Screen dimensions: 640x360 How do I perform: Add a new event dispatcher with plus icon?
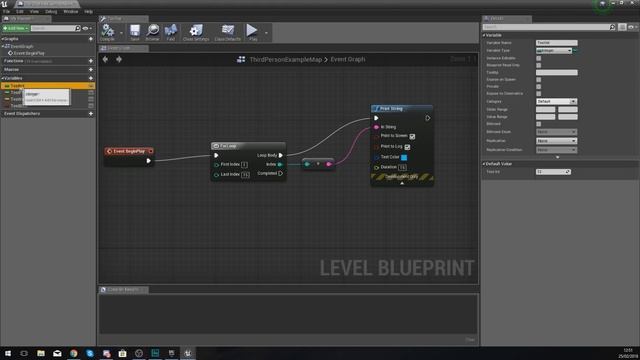pos(91,113)
